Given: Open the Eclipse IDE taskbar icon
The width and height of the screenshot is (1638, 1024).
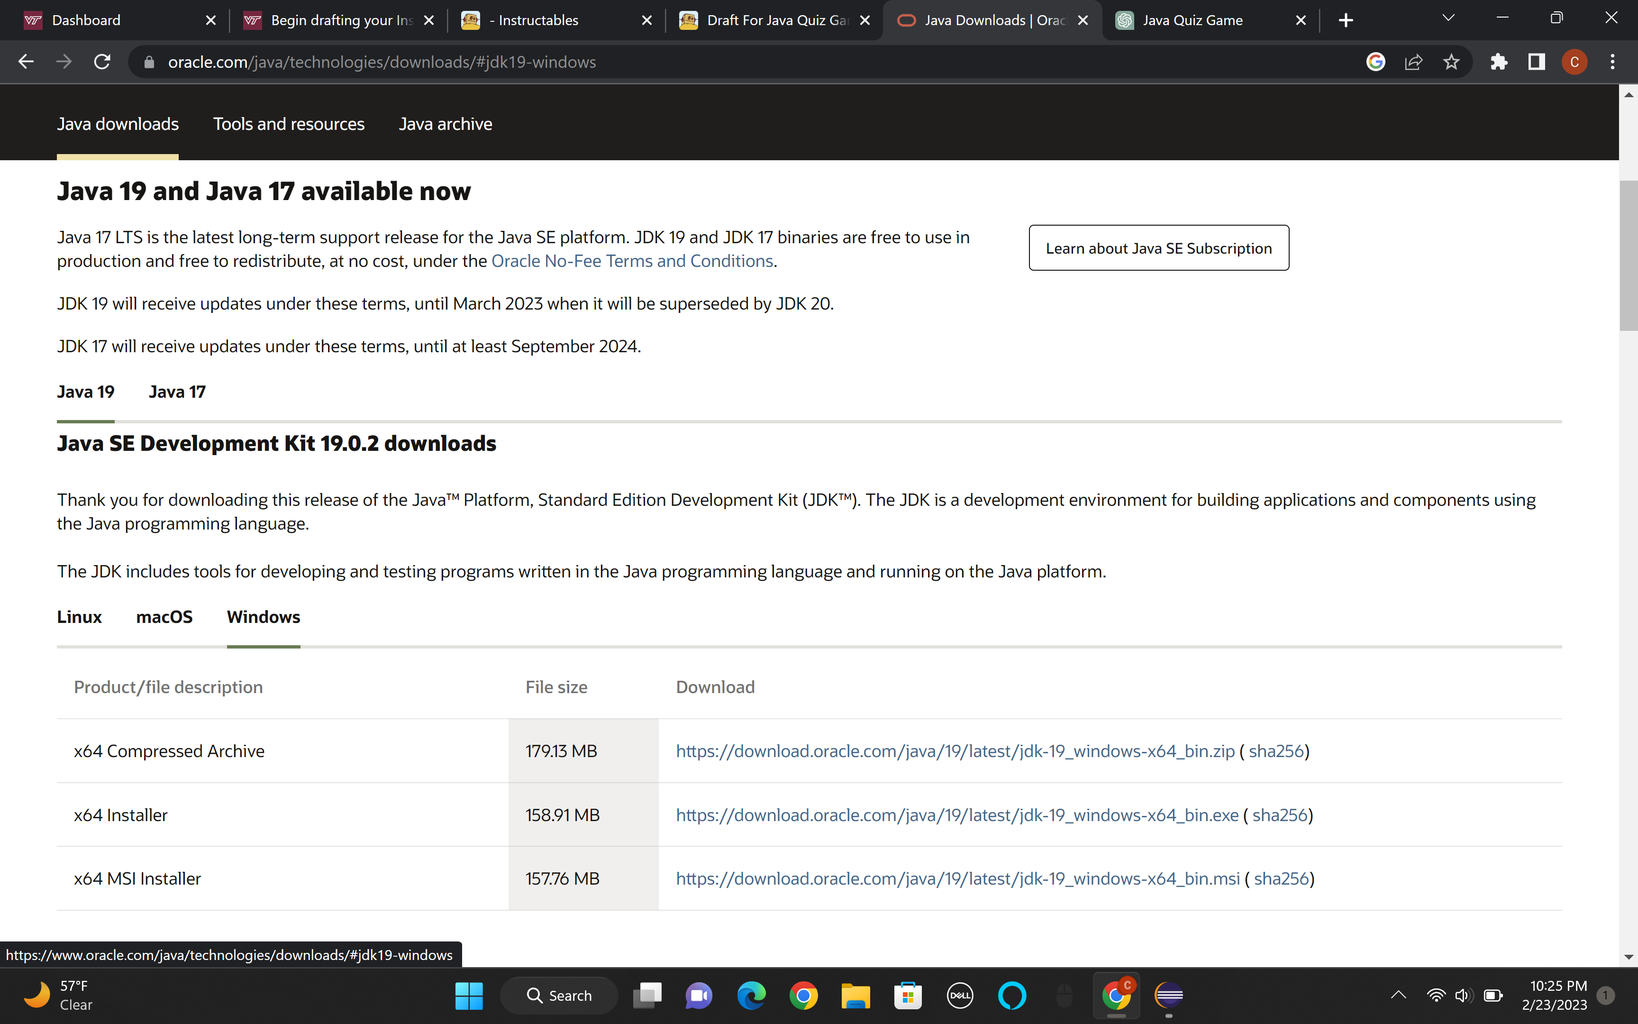Looking at the screenshot, I should click(x=1169, y=996).
